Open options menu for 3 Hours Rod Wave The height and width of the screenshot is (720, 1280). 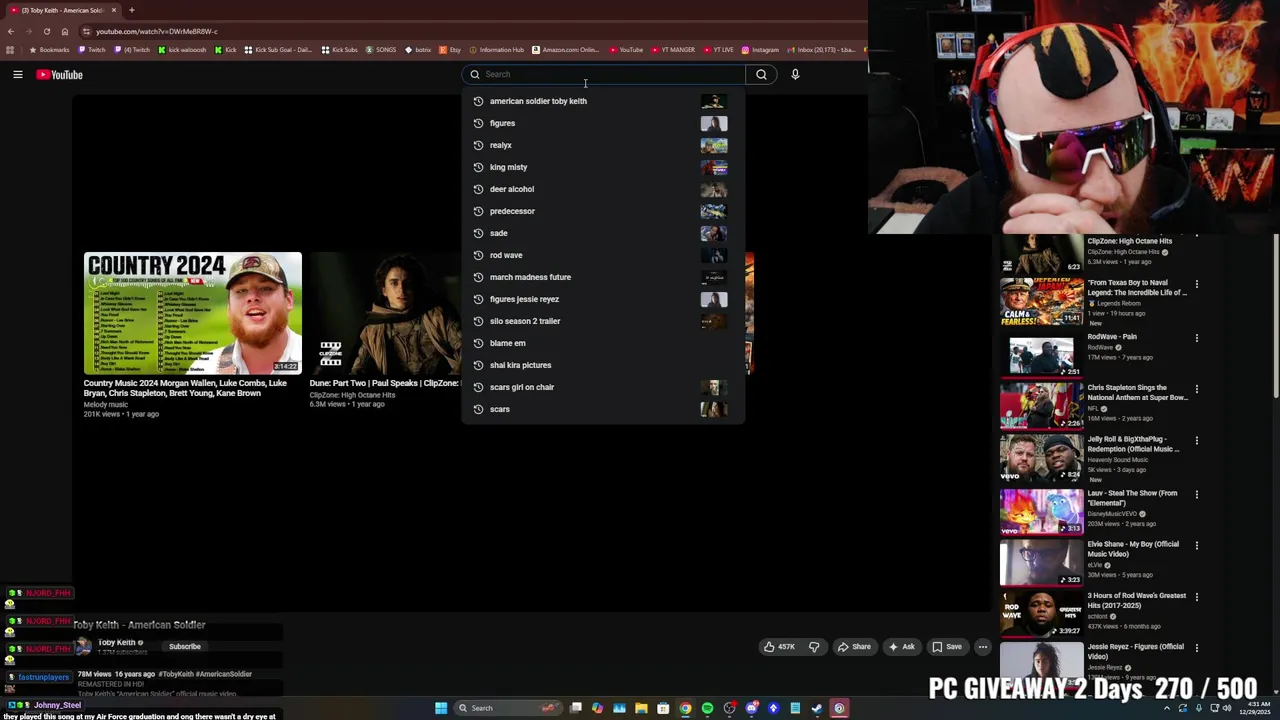point(1196,596)
